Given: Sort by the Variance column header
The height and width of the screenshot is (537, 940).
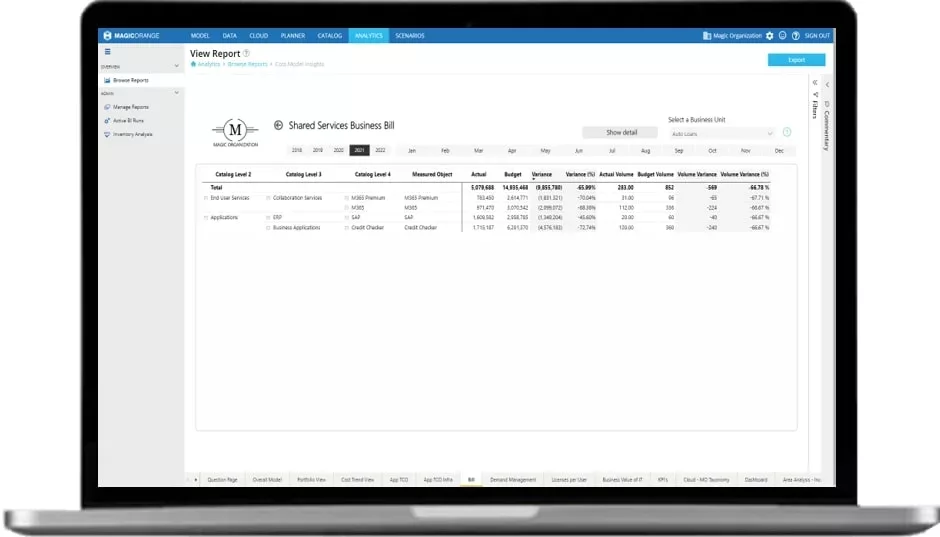Looking at the screenshot, I should click(x=541, y=174).
